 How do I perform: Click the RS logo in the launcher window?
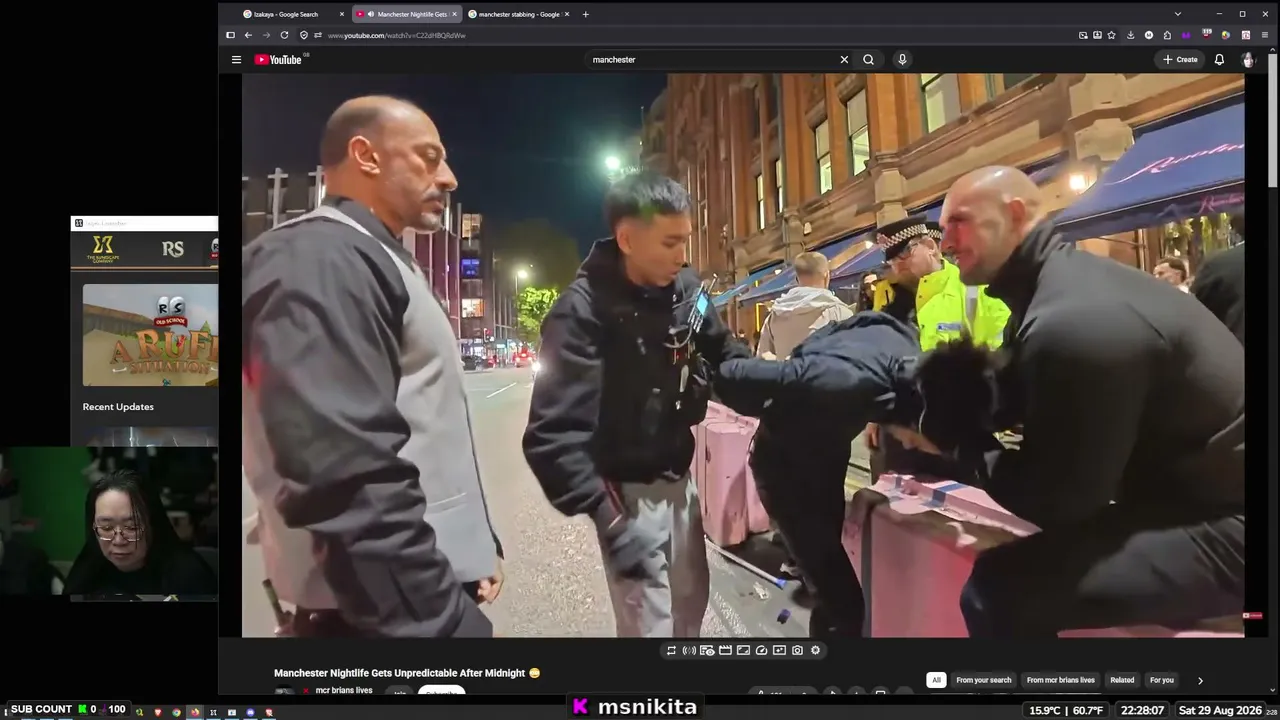click(173, 249)
